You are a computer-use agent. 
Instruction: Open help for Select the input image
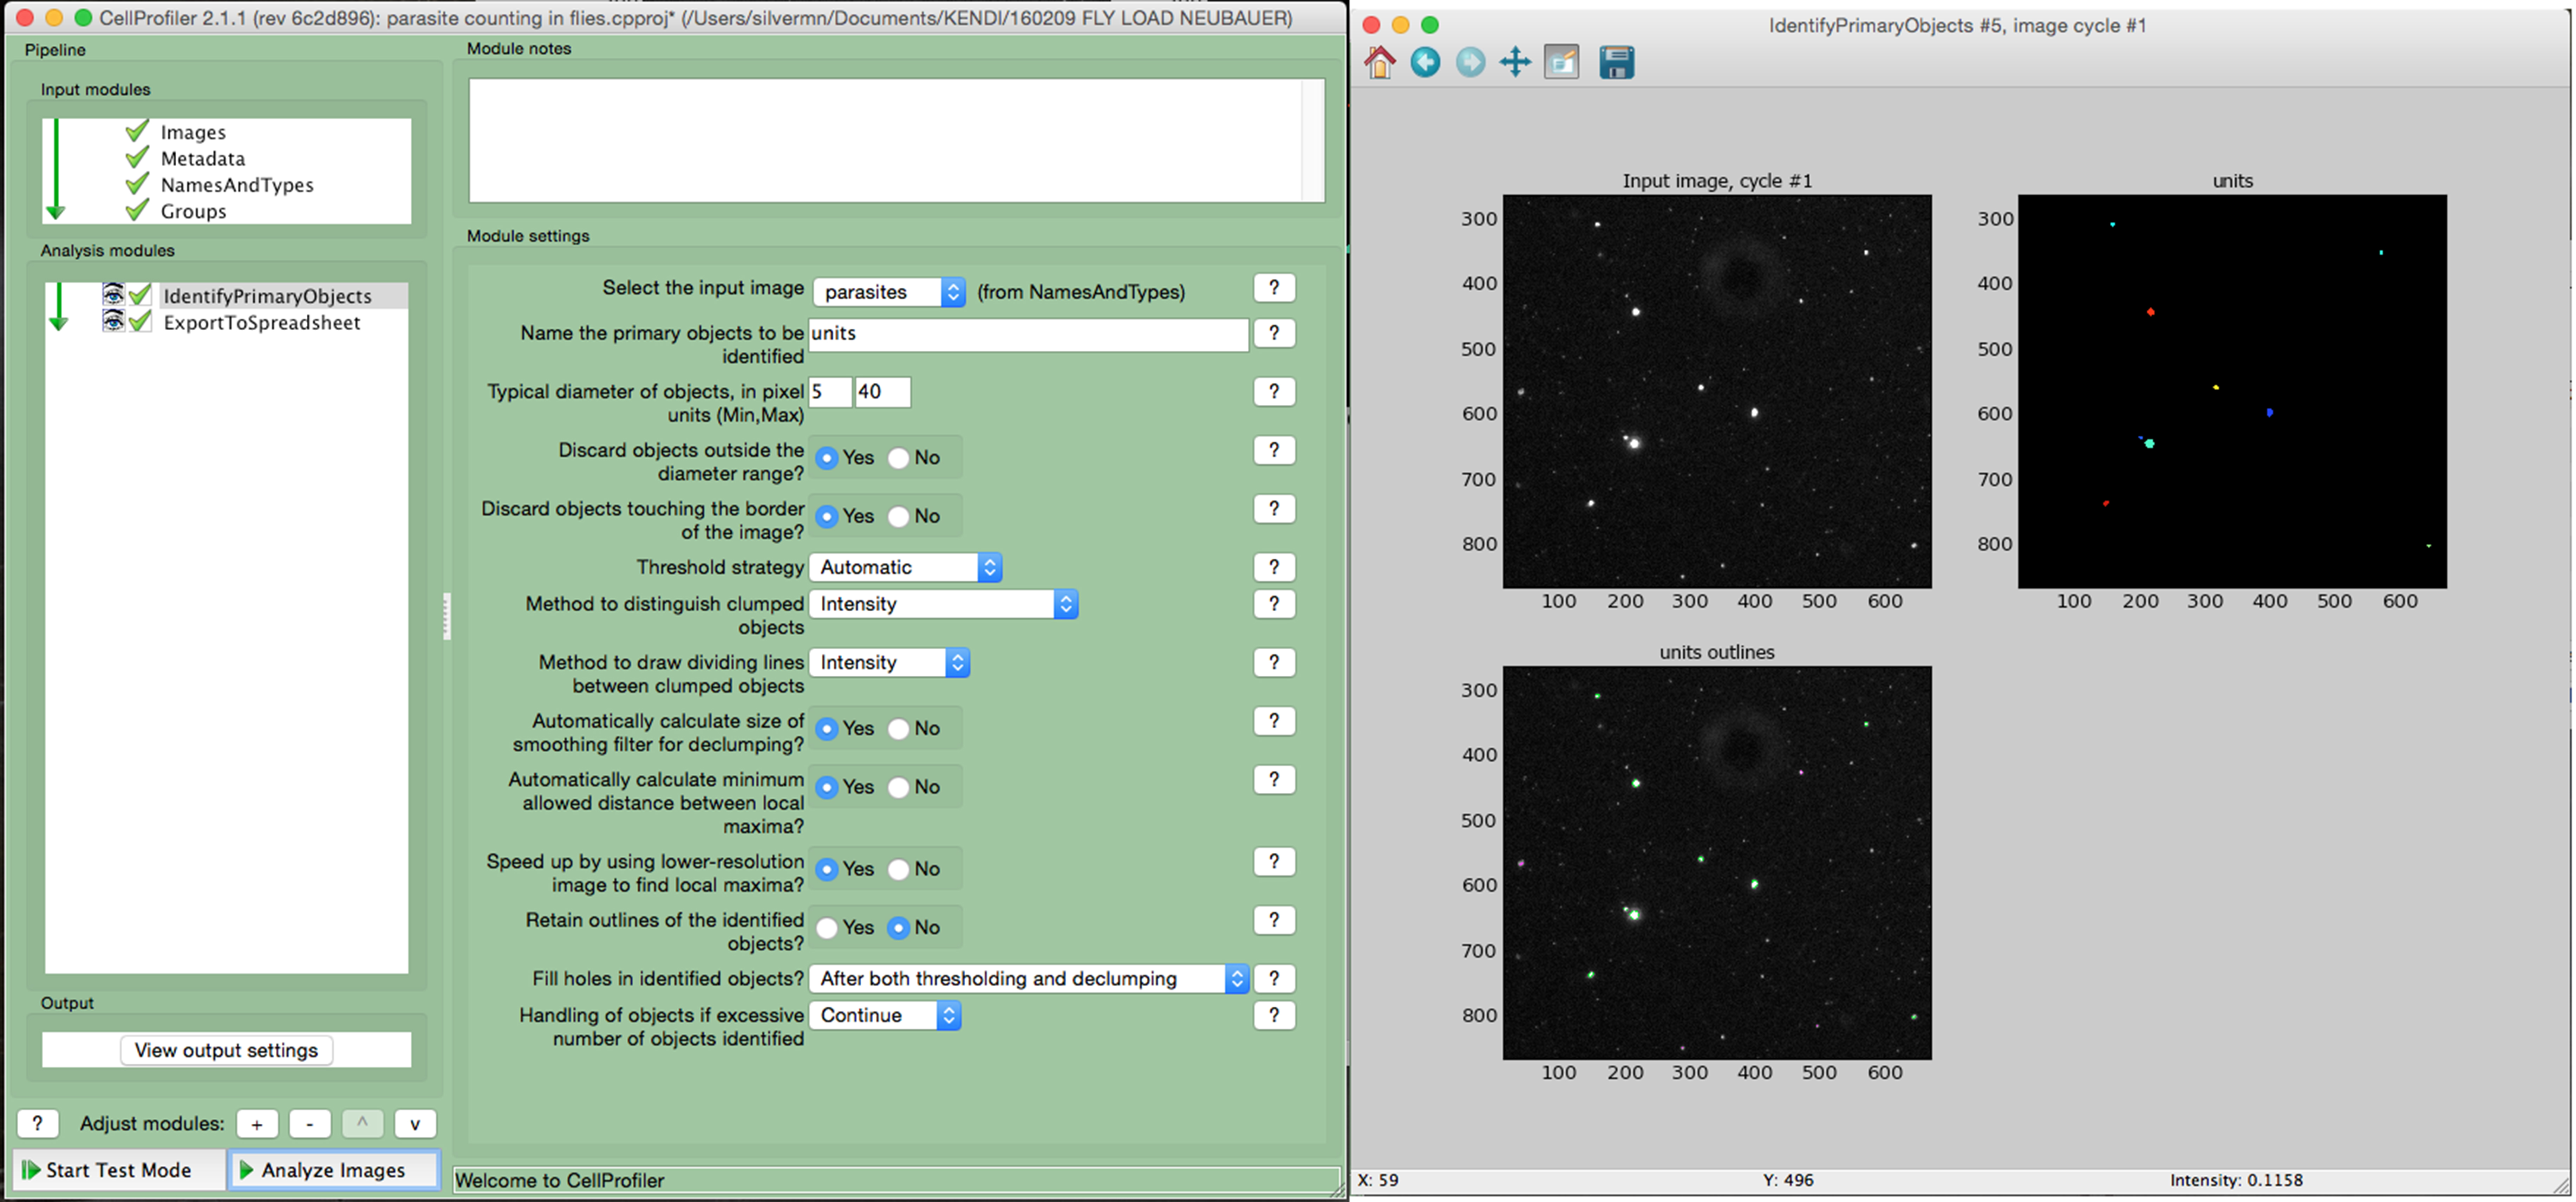point(1274,288)
